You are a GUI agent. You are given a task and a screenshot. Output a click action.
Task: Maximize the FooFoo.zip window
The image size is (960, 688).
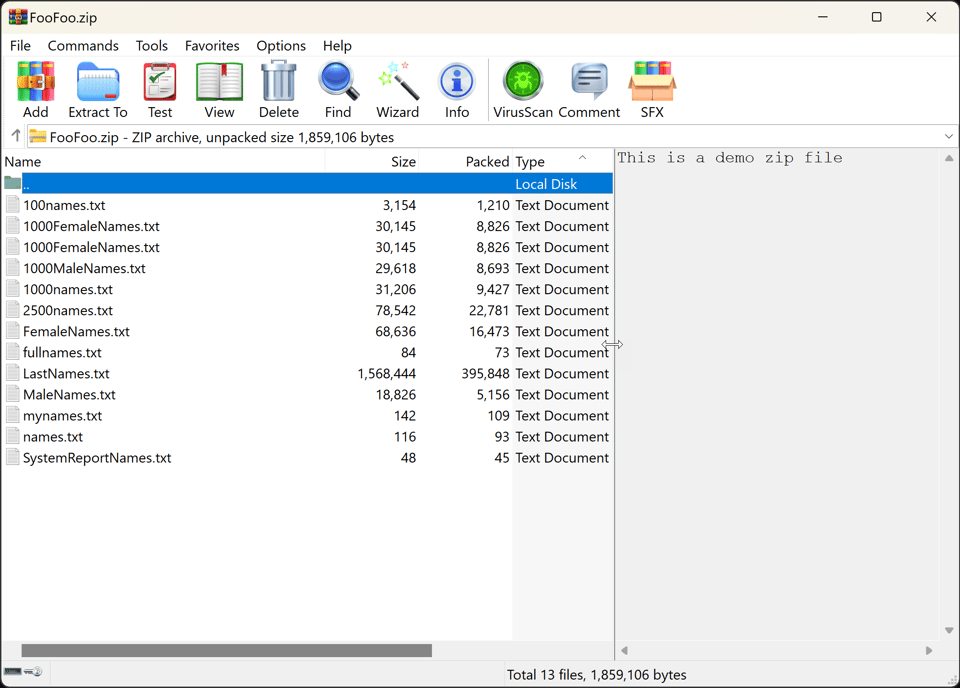pyautogui.click(x=876, y=17)
